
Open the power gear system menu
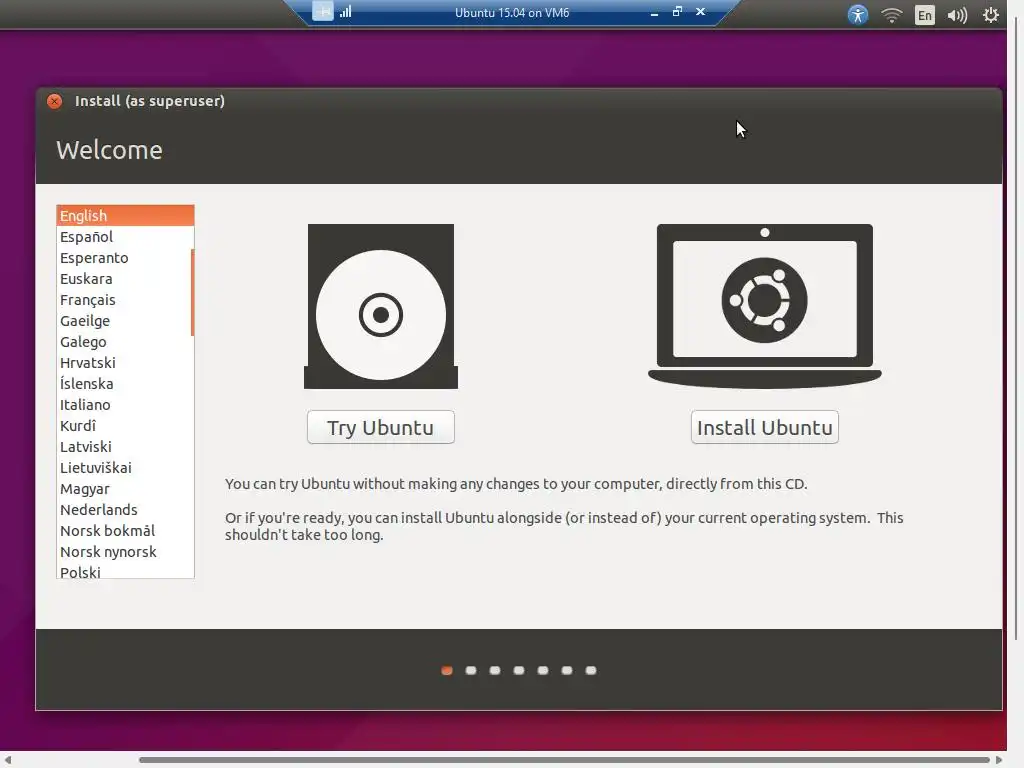991,14
